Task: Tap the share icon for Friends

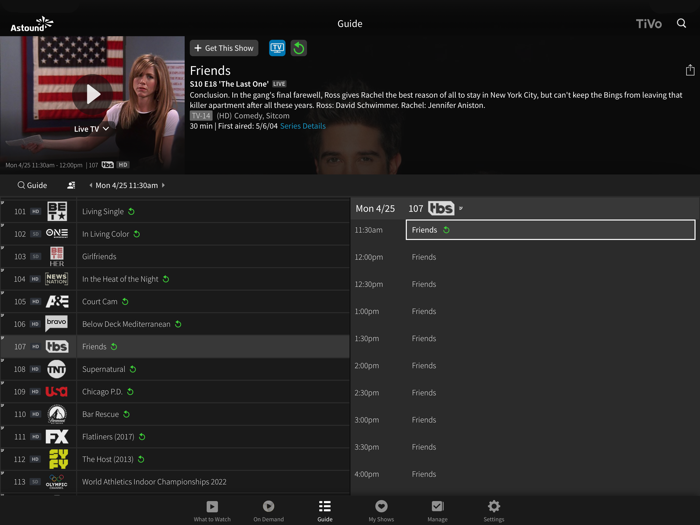Action: click(x=690, y=70)
